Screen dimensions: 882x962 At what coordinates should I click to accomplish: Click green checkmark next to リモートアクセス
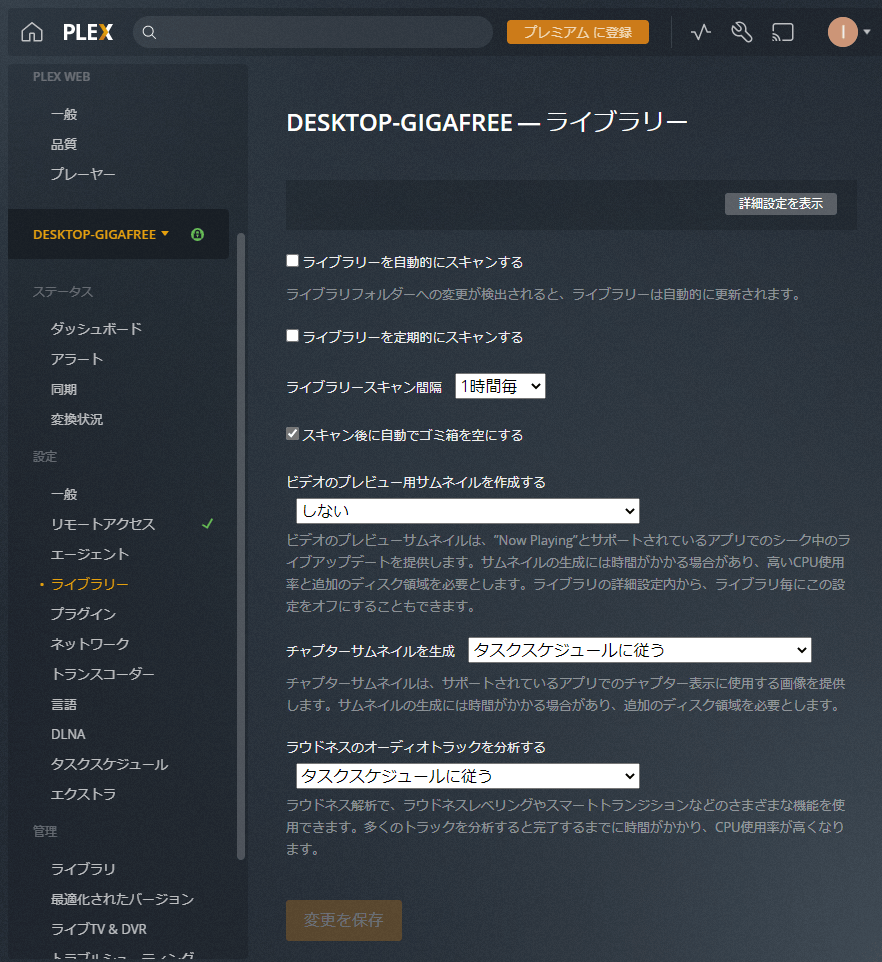point(208,524)
